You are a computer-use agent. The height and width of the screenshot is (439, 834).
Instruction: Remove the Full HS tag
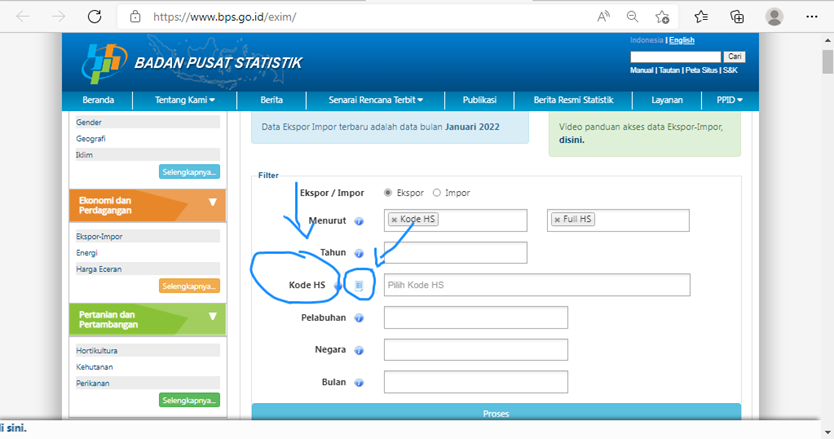pos(557,220)
